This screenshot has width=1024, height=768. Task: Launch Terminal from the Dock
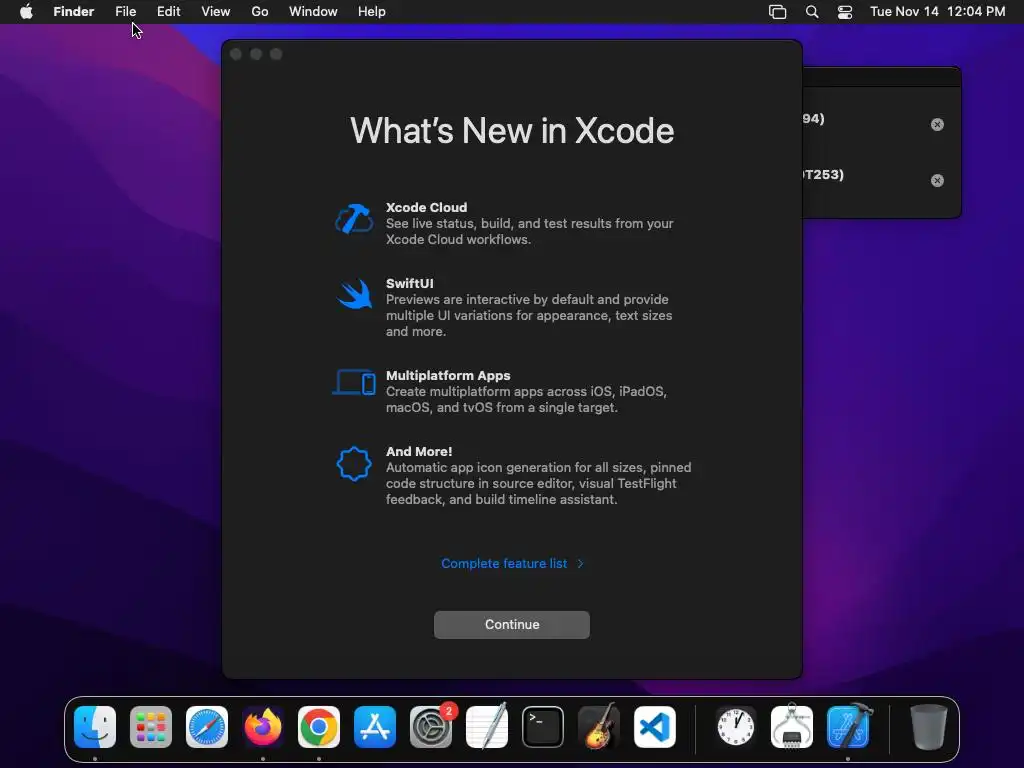pos(543,727)
